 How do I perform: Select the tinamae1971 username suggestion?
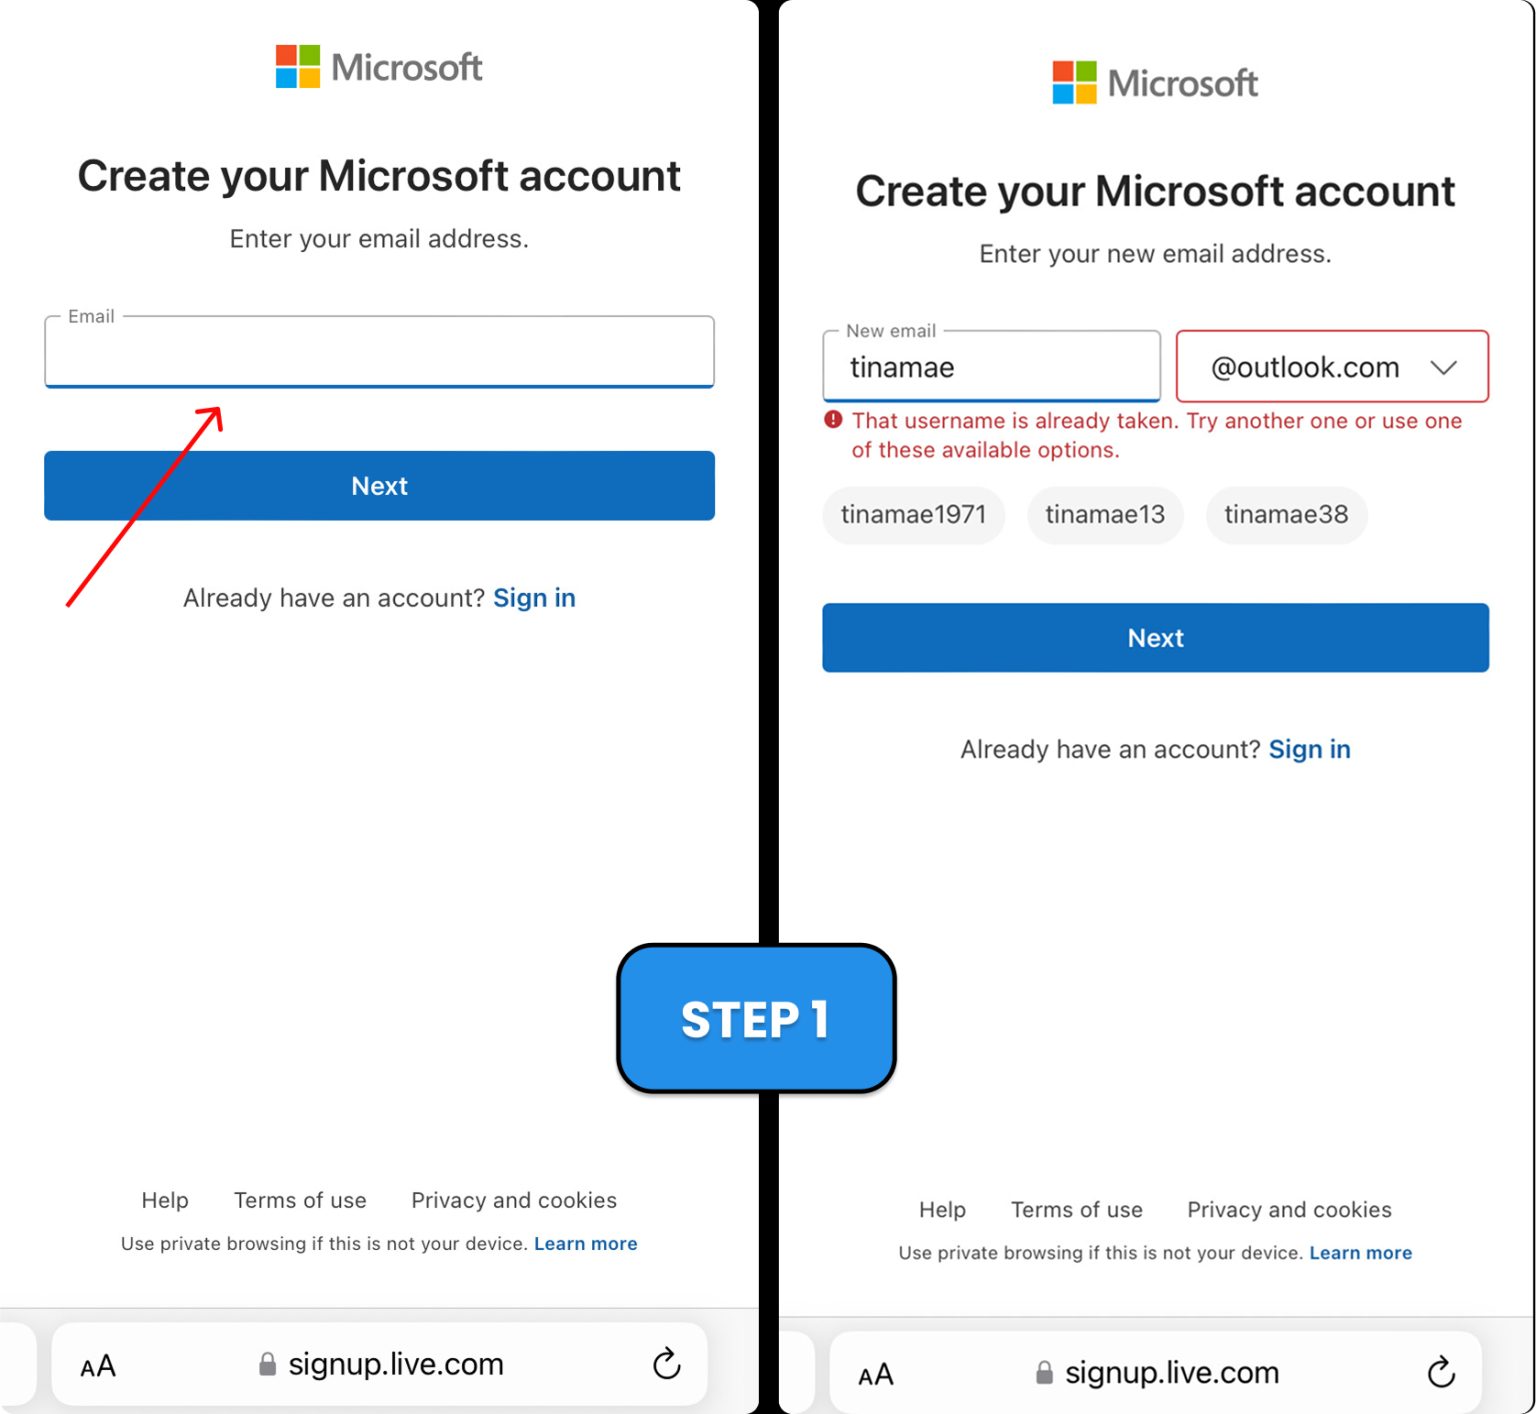[912, 515]
